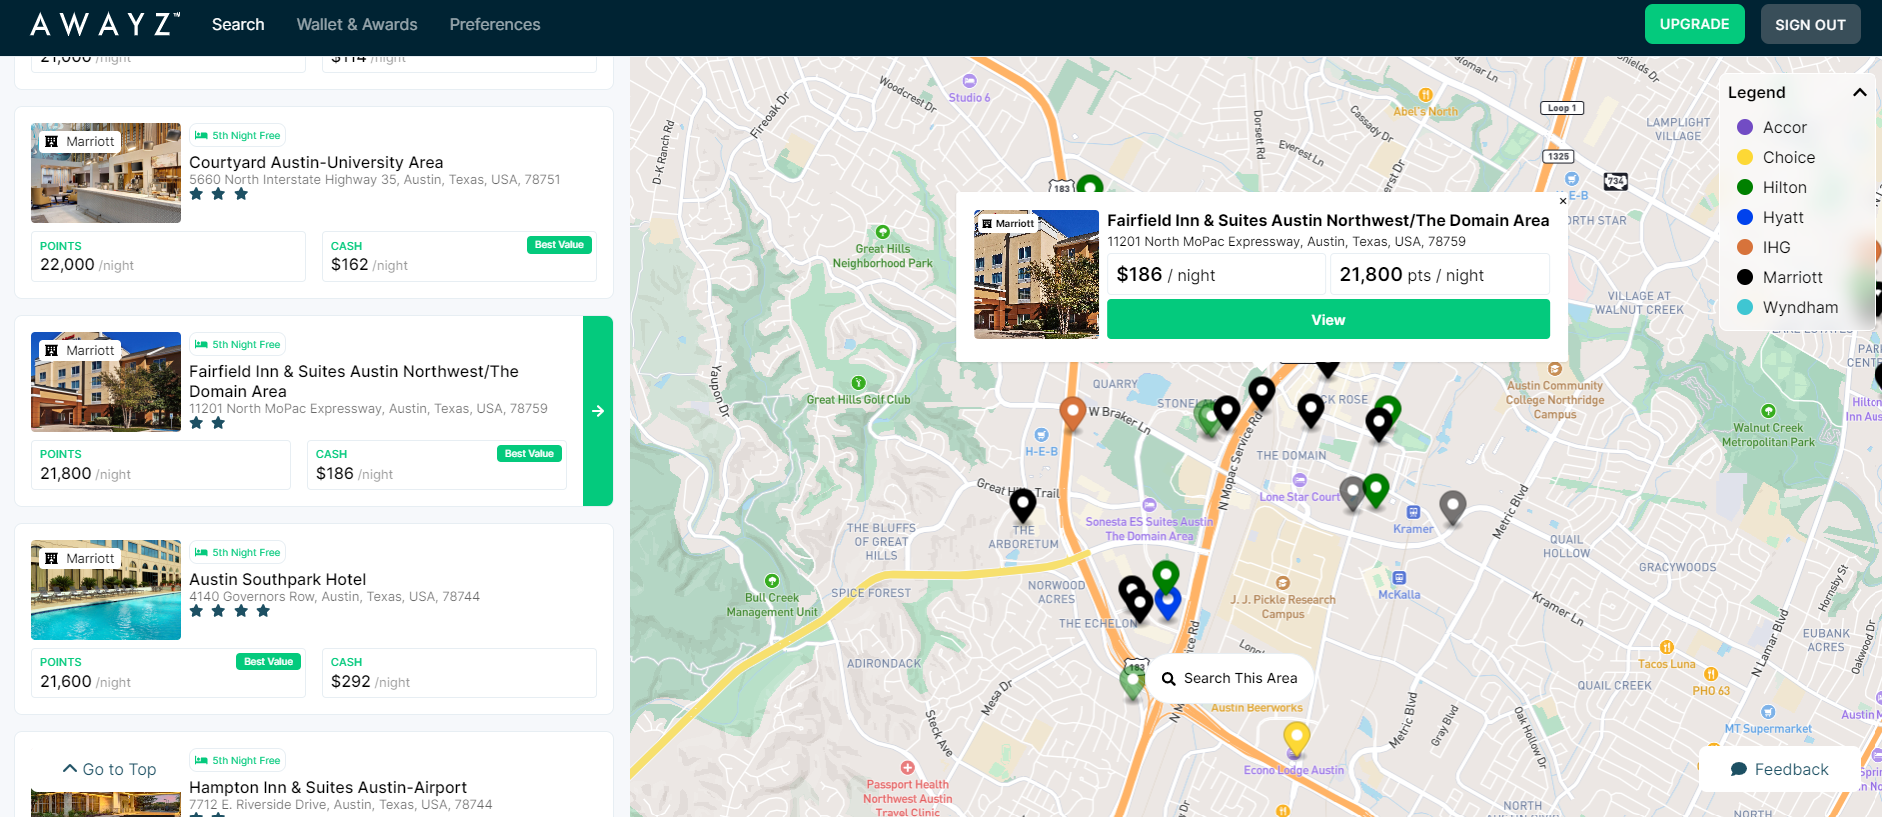Viewport: 1882px width, 817px height.
Task: Click the yellow Choice pin near Econo Lodge
Action: pos(1296,738)
